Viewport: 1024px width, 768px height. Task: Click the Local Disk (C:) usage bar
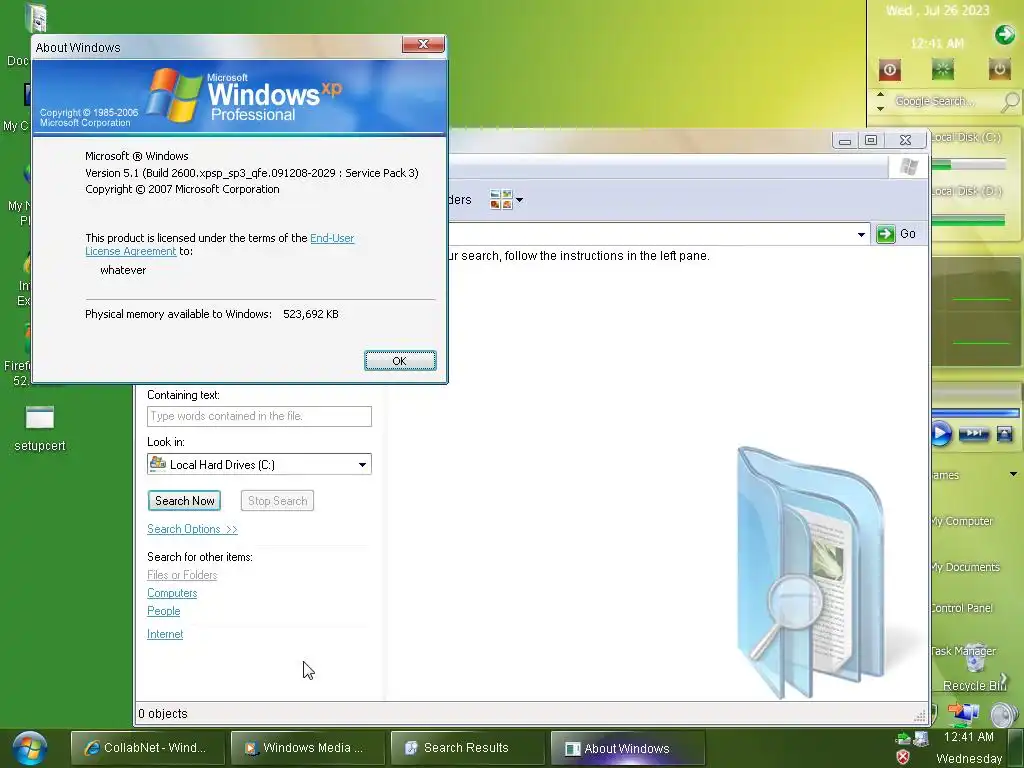tap(968, 166)
